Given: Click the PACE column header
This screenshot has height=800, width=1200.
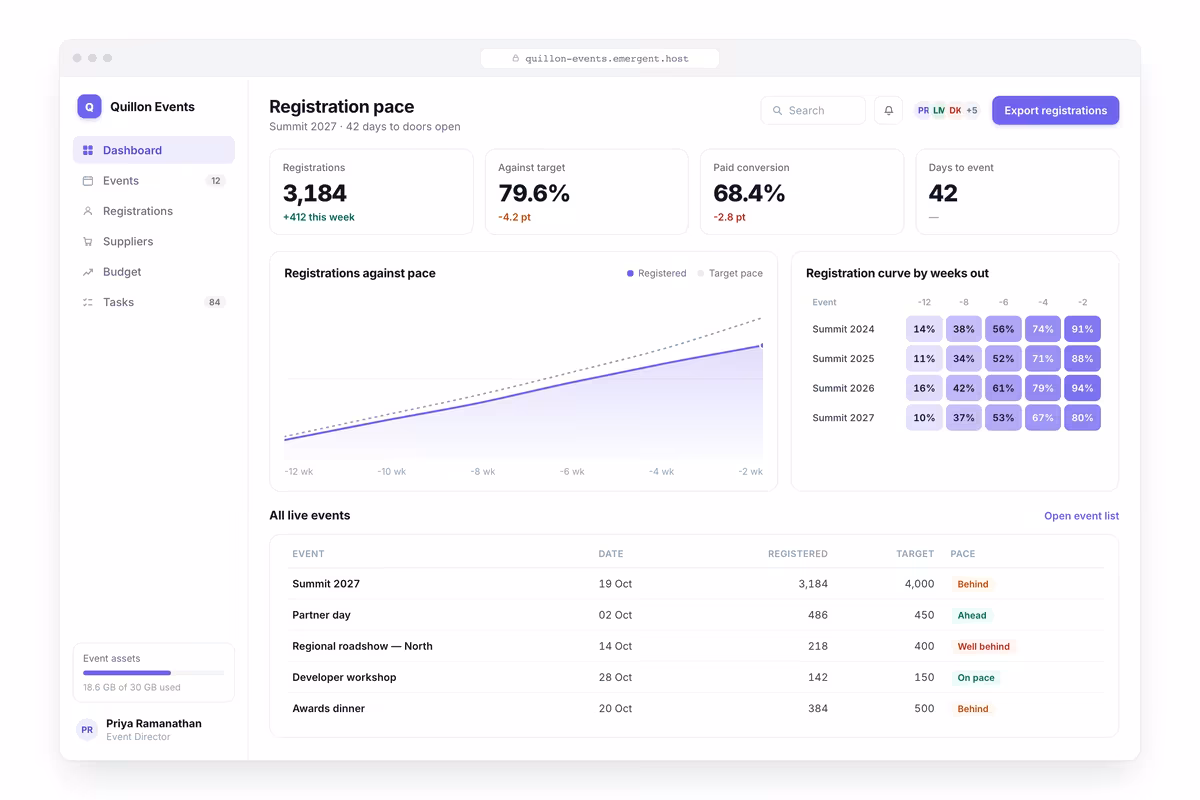Looking at the screenshot, I should 963,554.
